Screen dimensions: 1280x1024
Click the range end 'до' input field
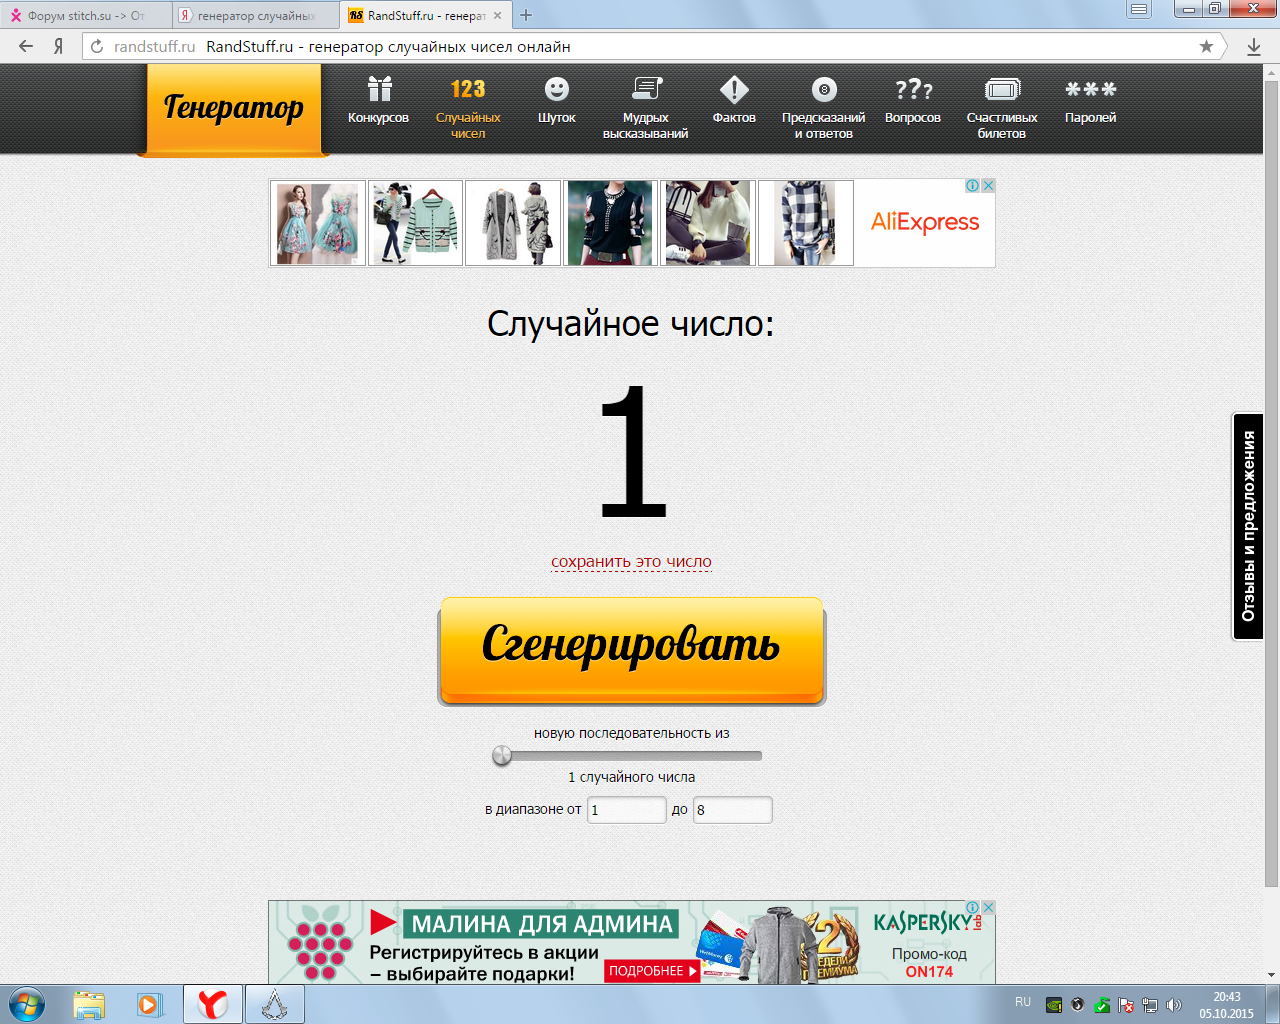[x=732, y=810]
